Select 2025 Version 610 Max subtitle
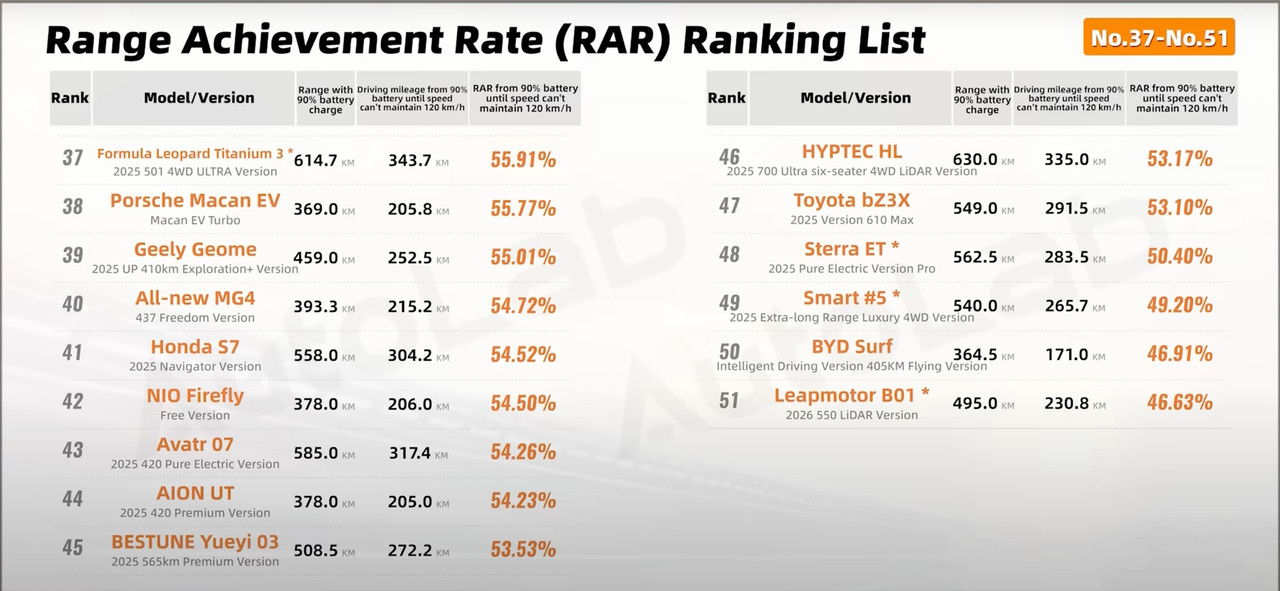Screen dimensions: 1280x591 coord(852,220)
